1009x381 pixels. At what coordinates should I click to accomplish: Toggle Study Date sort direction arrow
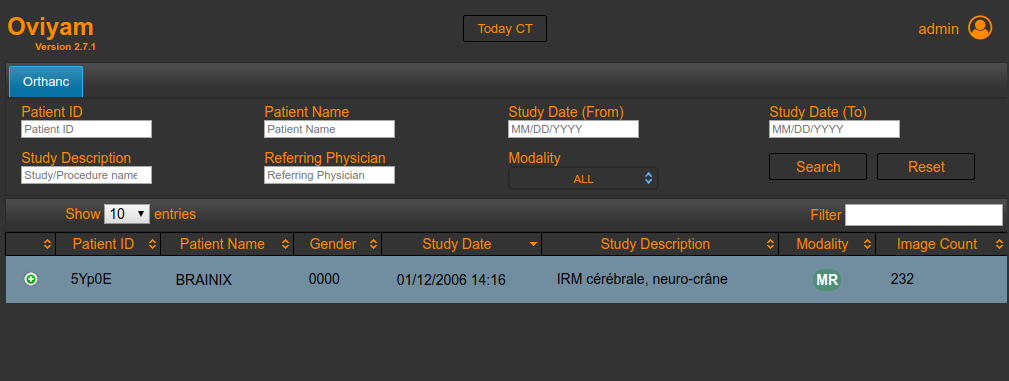(533, 245)
